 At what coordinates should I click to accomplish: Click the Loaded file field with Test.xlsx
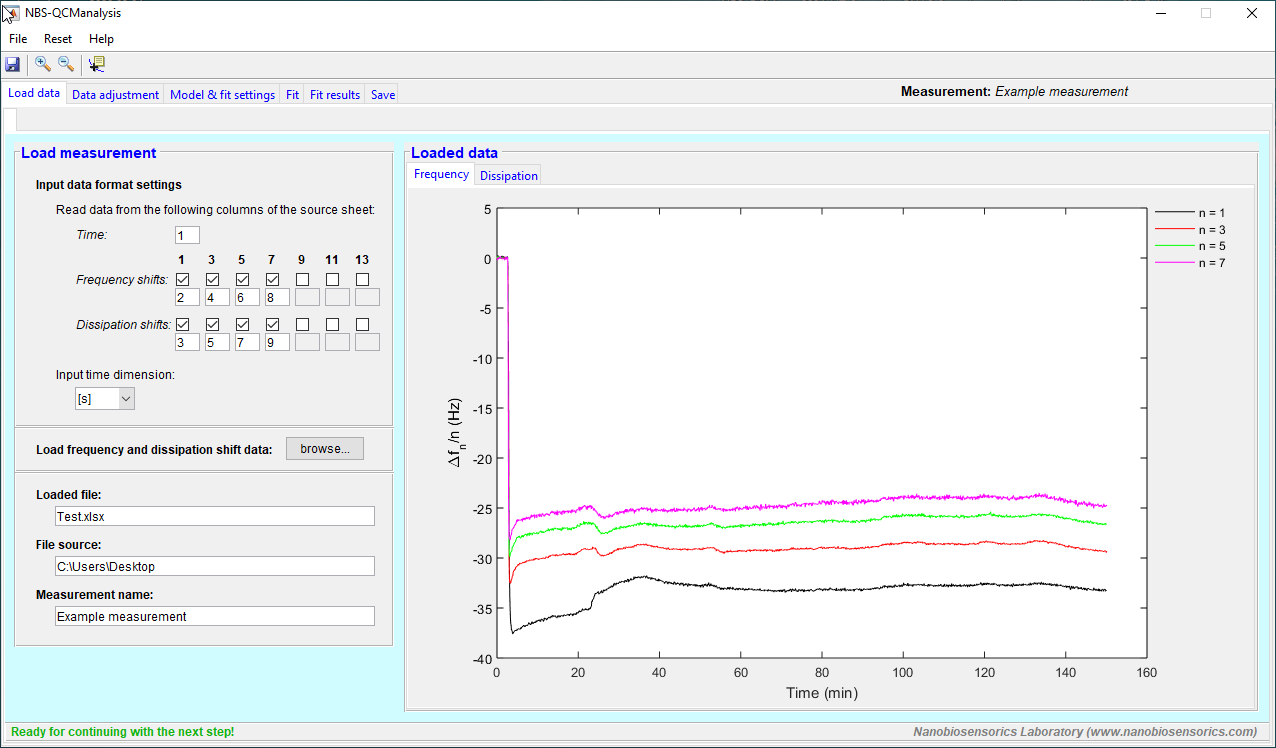pos(215,516)
